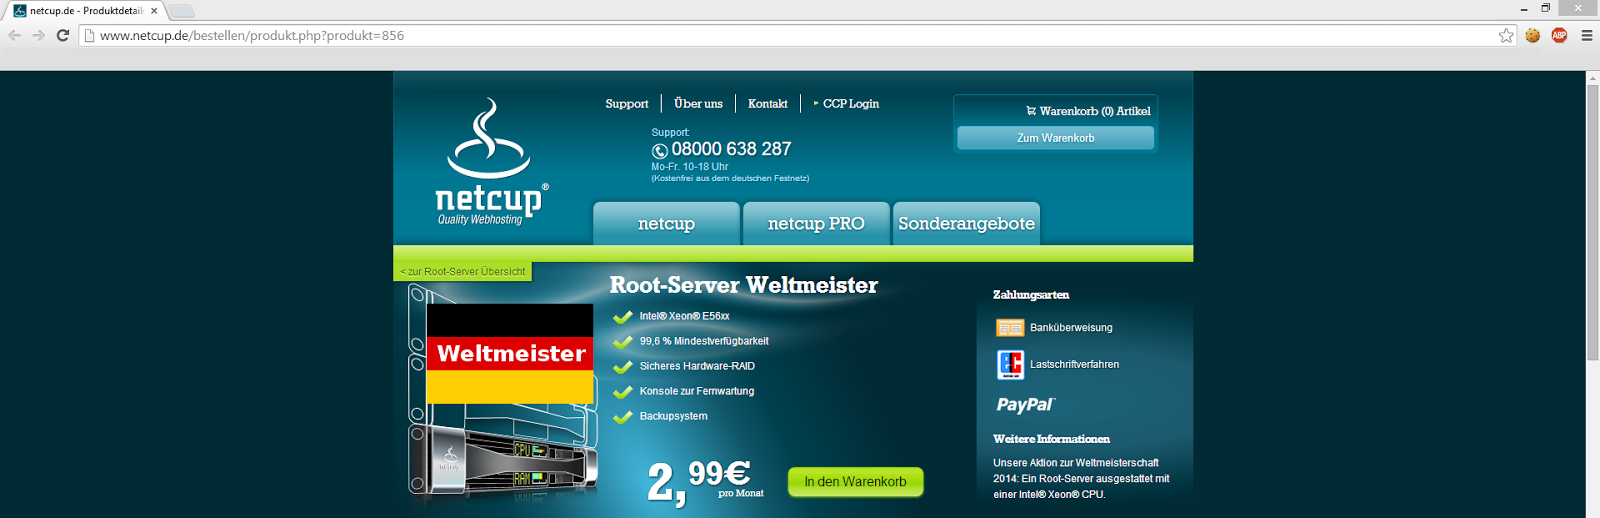Click the 99,6 % Mindestverfügbarkeit text
Viewport: 1600px width, 518px height.
coord(704,341)
